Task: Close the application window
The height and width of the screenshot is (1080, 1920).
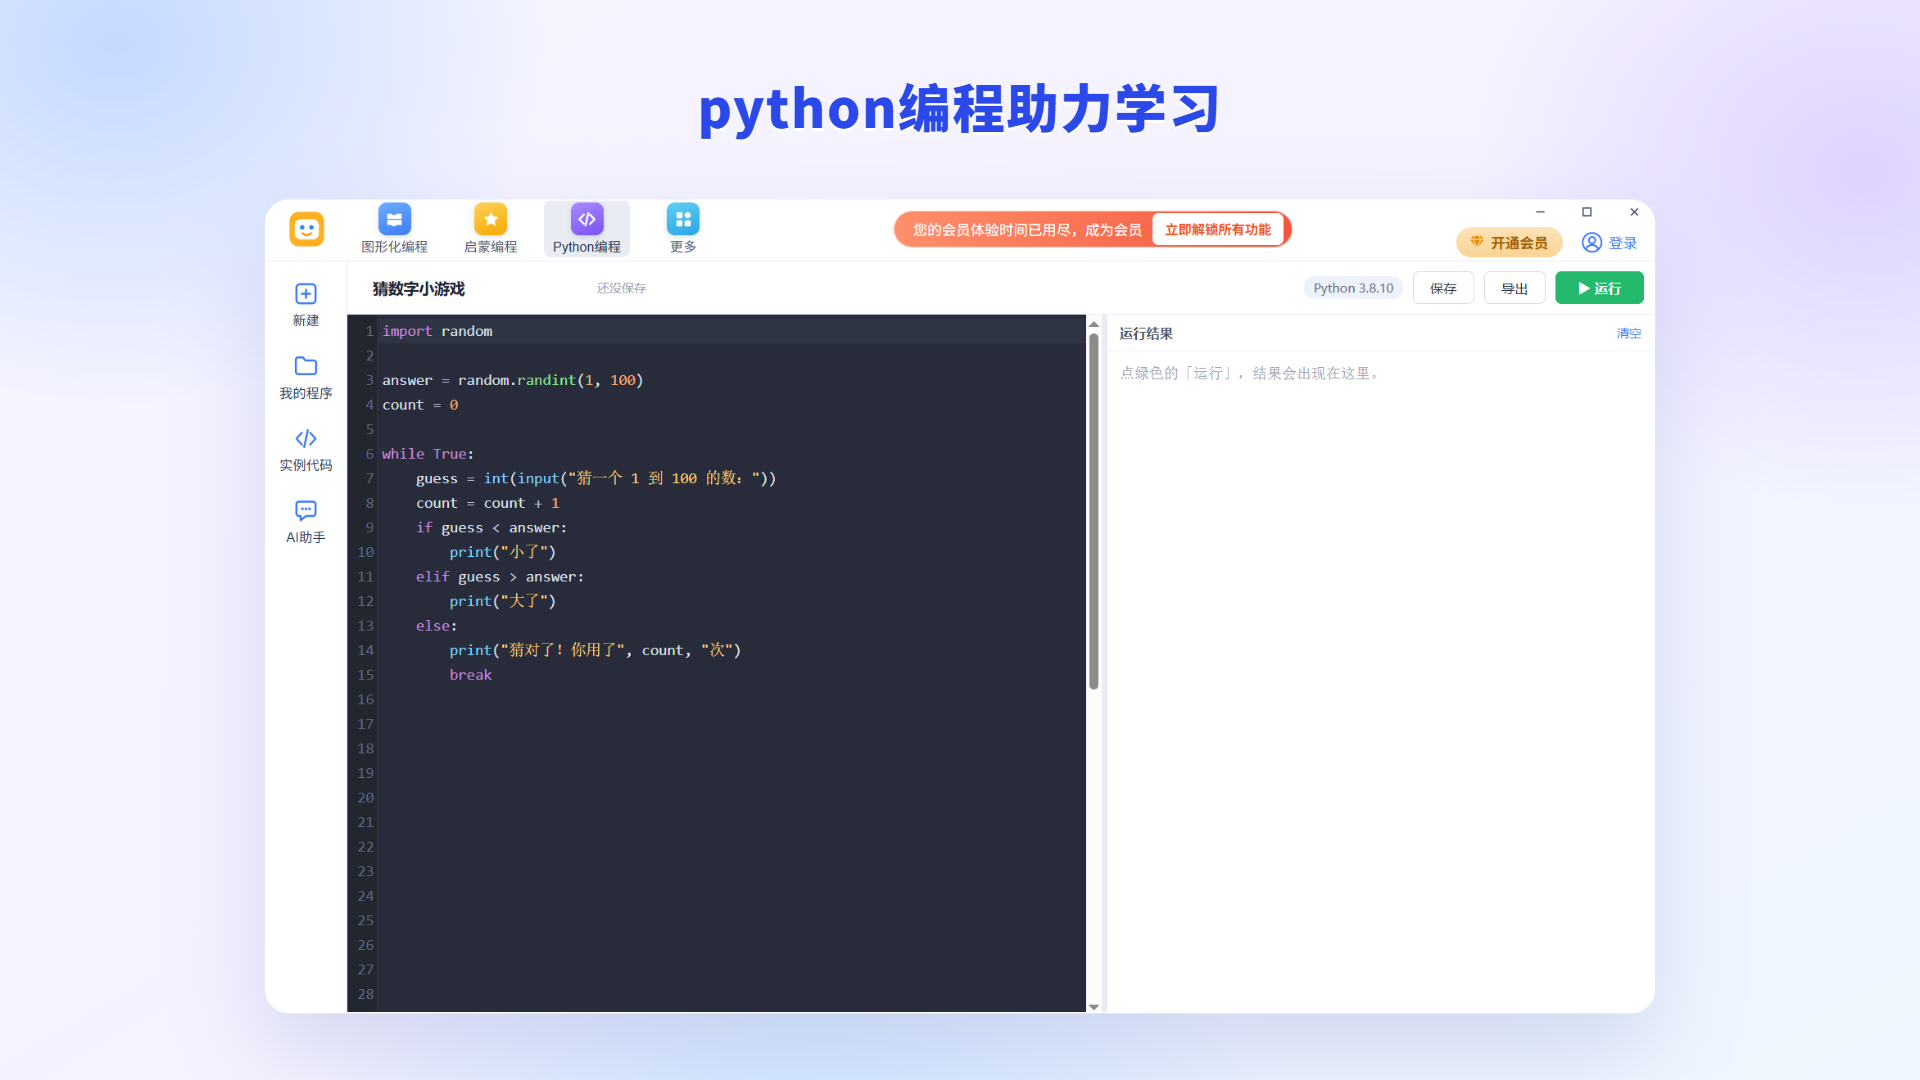Action: pos(1634,212)
